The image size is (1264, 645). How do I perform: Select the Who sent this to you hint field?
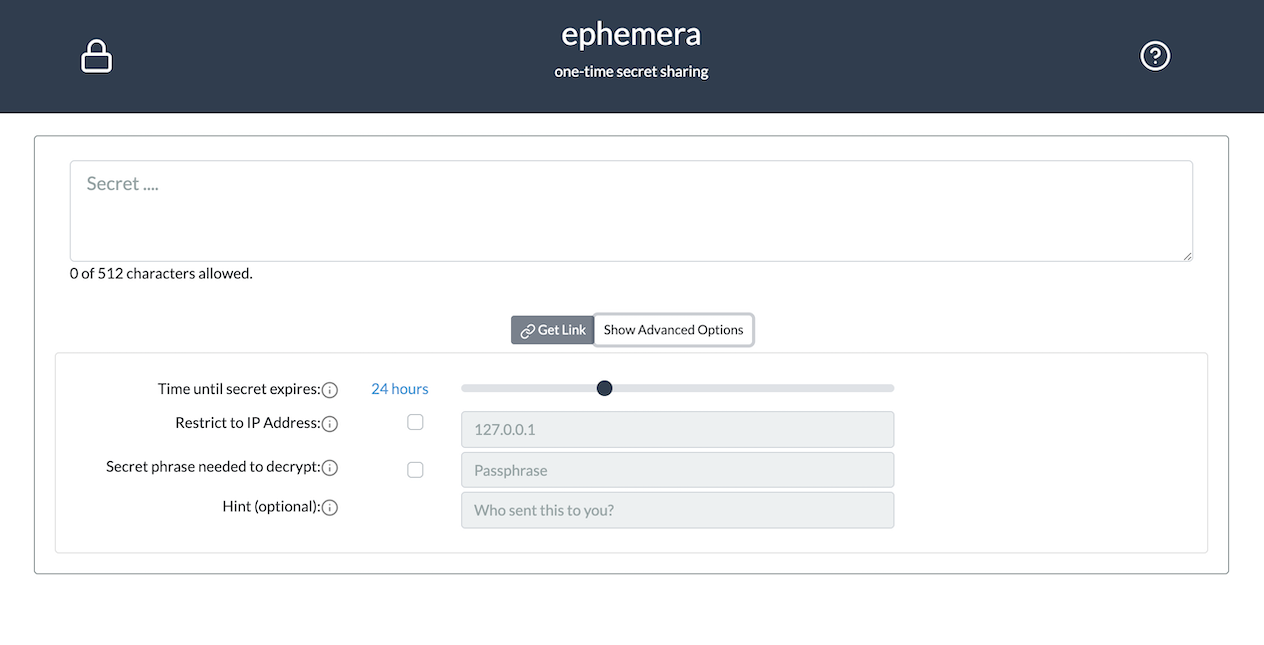point(677,510)
